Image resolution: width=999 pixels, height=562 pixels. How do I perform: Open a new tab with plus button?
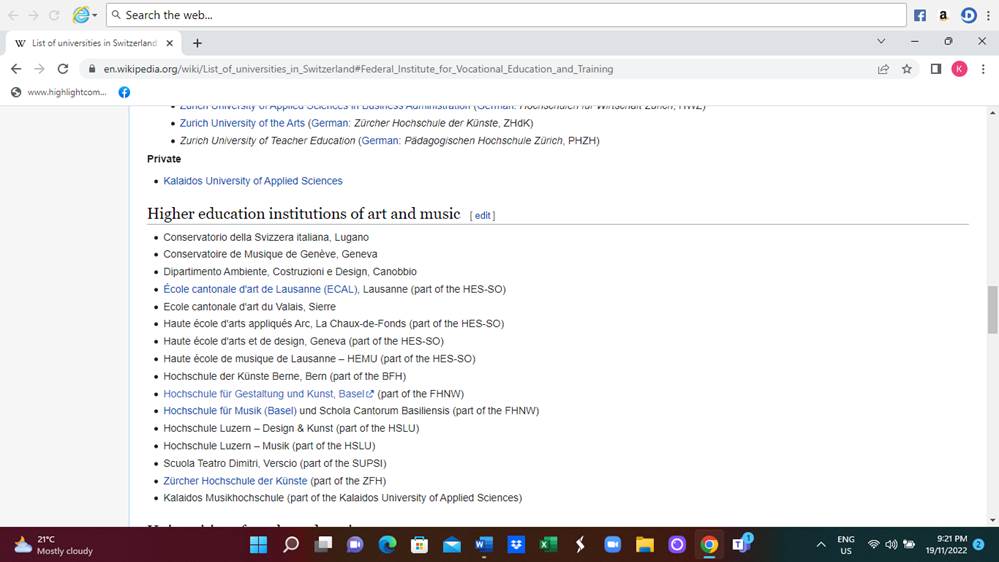(x=198, y=43)
